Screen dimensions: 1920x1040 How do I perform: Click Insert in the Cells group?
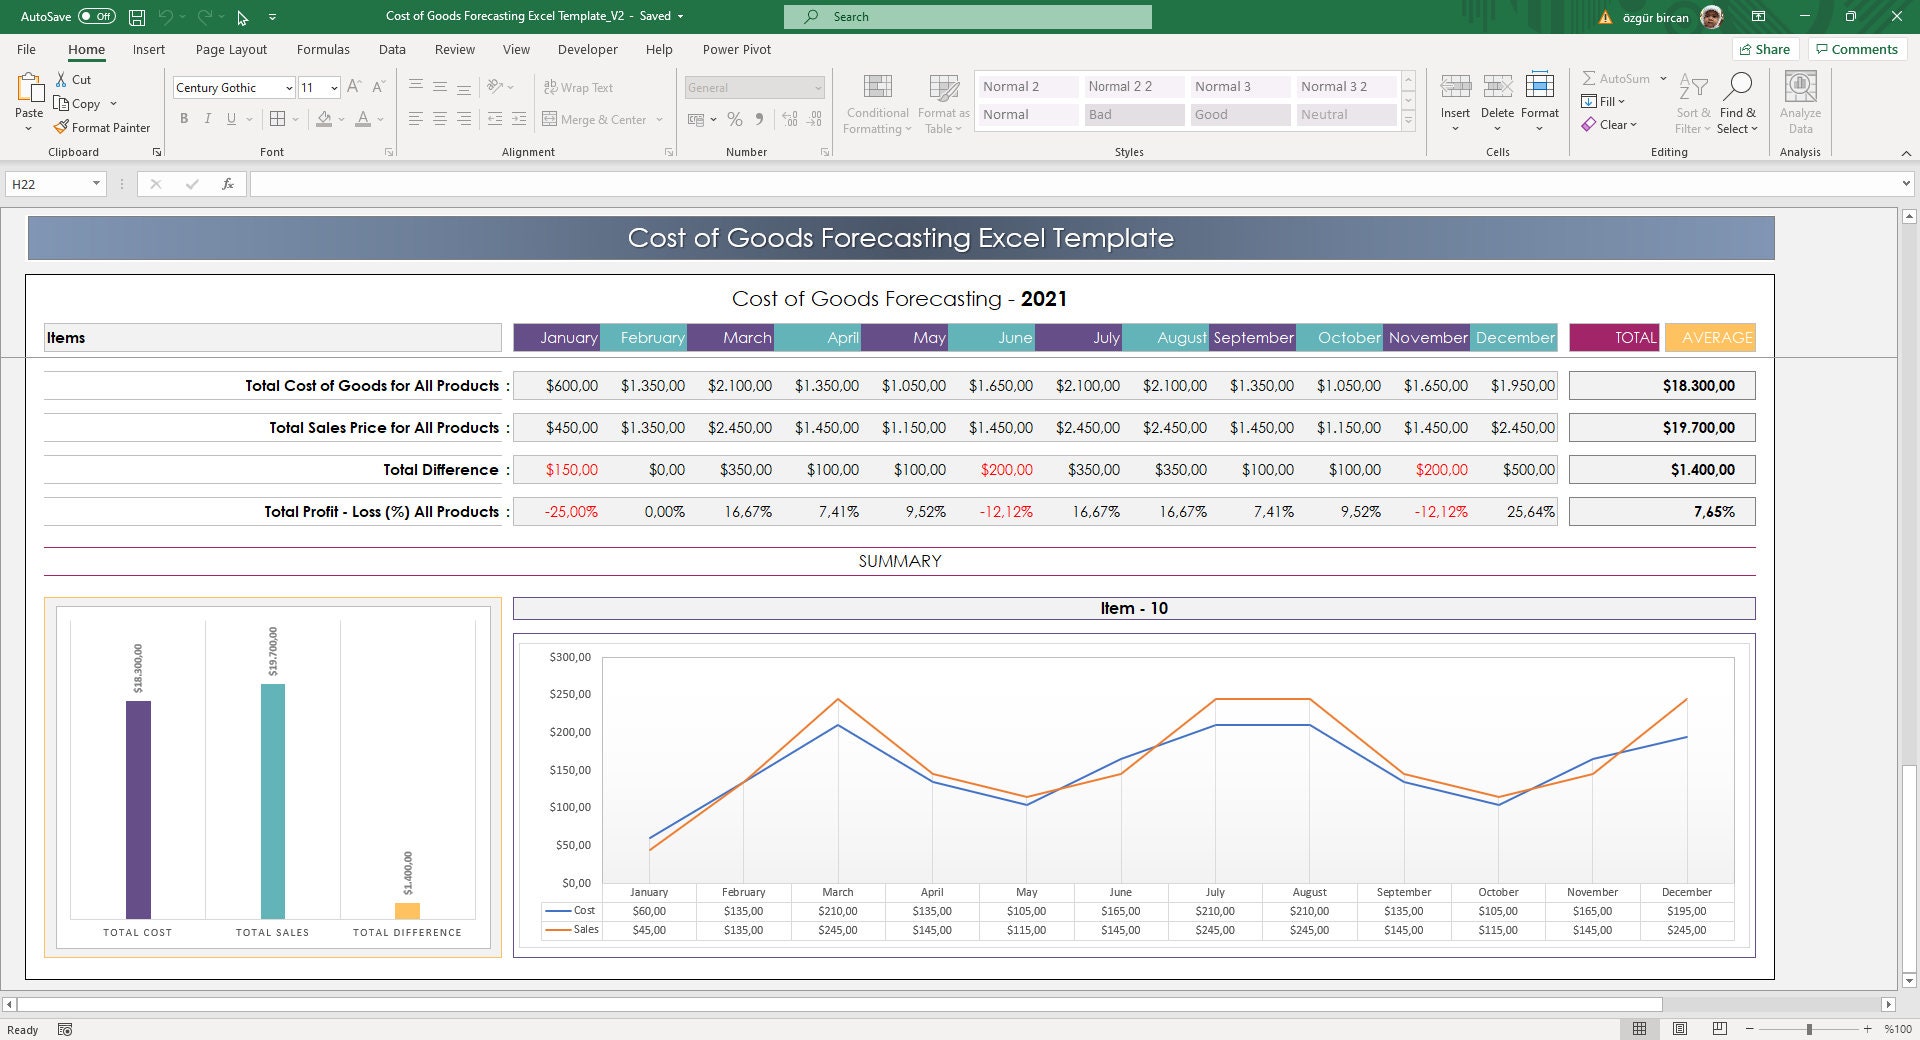(1455, 95)
